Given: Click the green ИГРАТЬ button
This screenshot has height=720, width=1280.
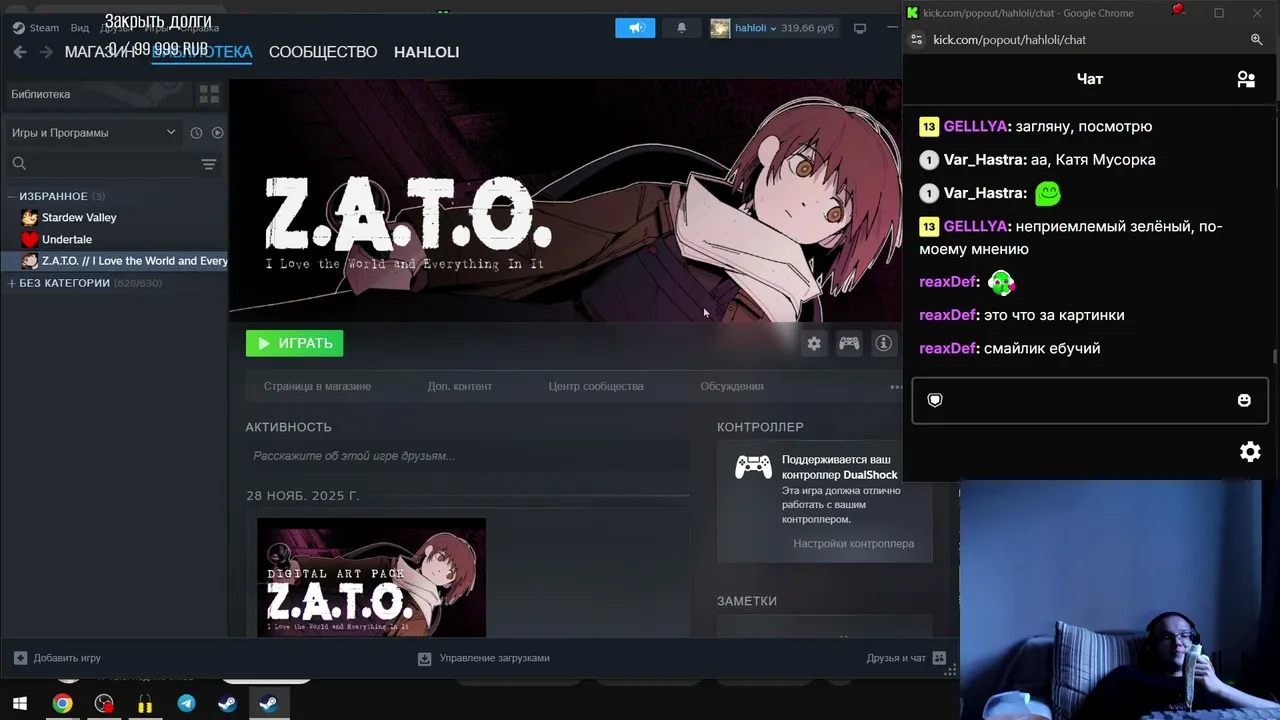Looking at the screenshot, I should pyautogui.click(x=295, y=343).
